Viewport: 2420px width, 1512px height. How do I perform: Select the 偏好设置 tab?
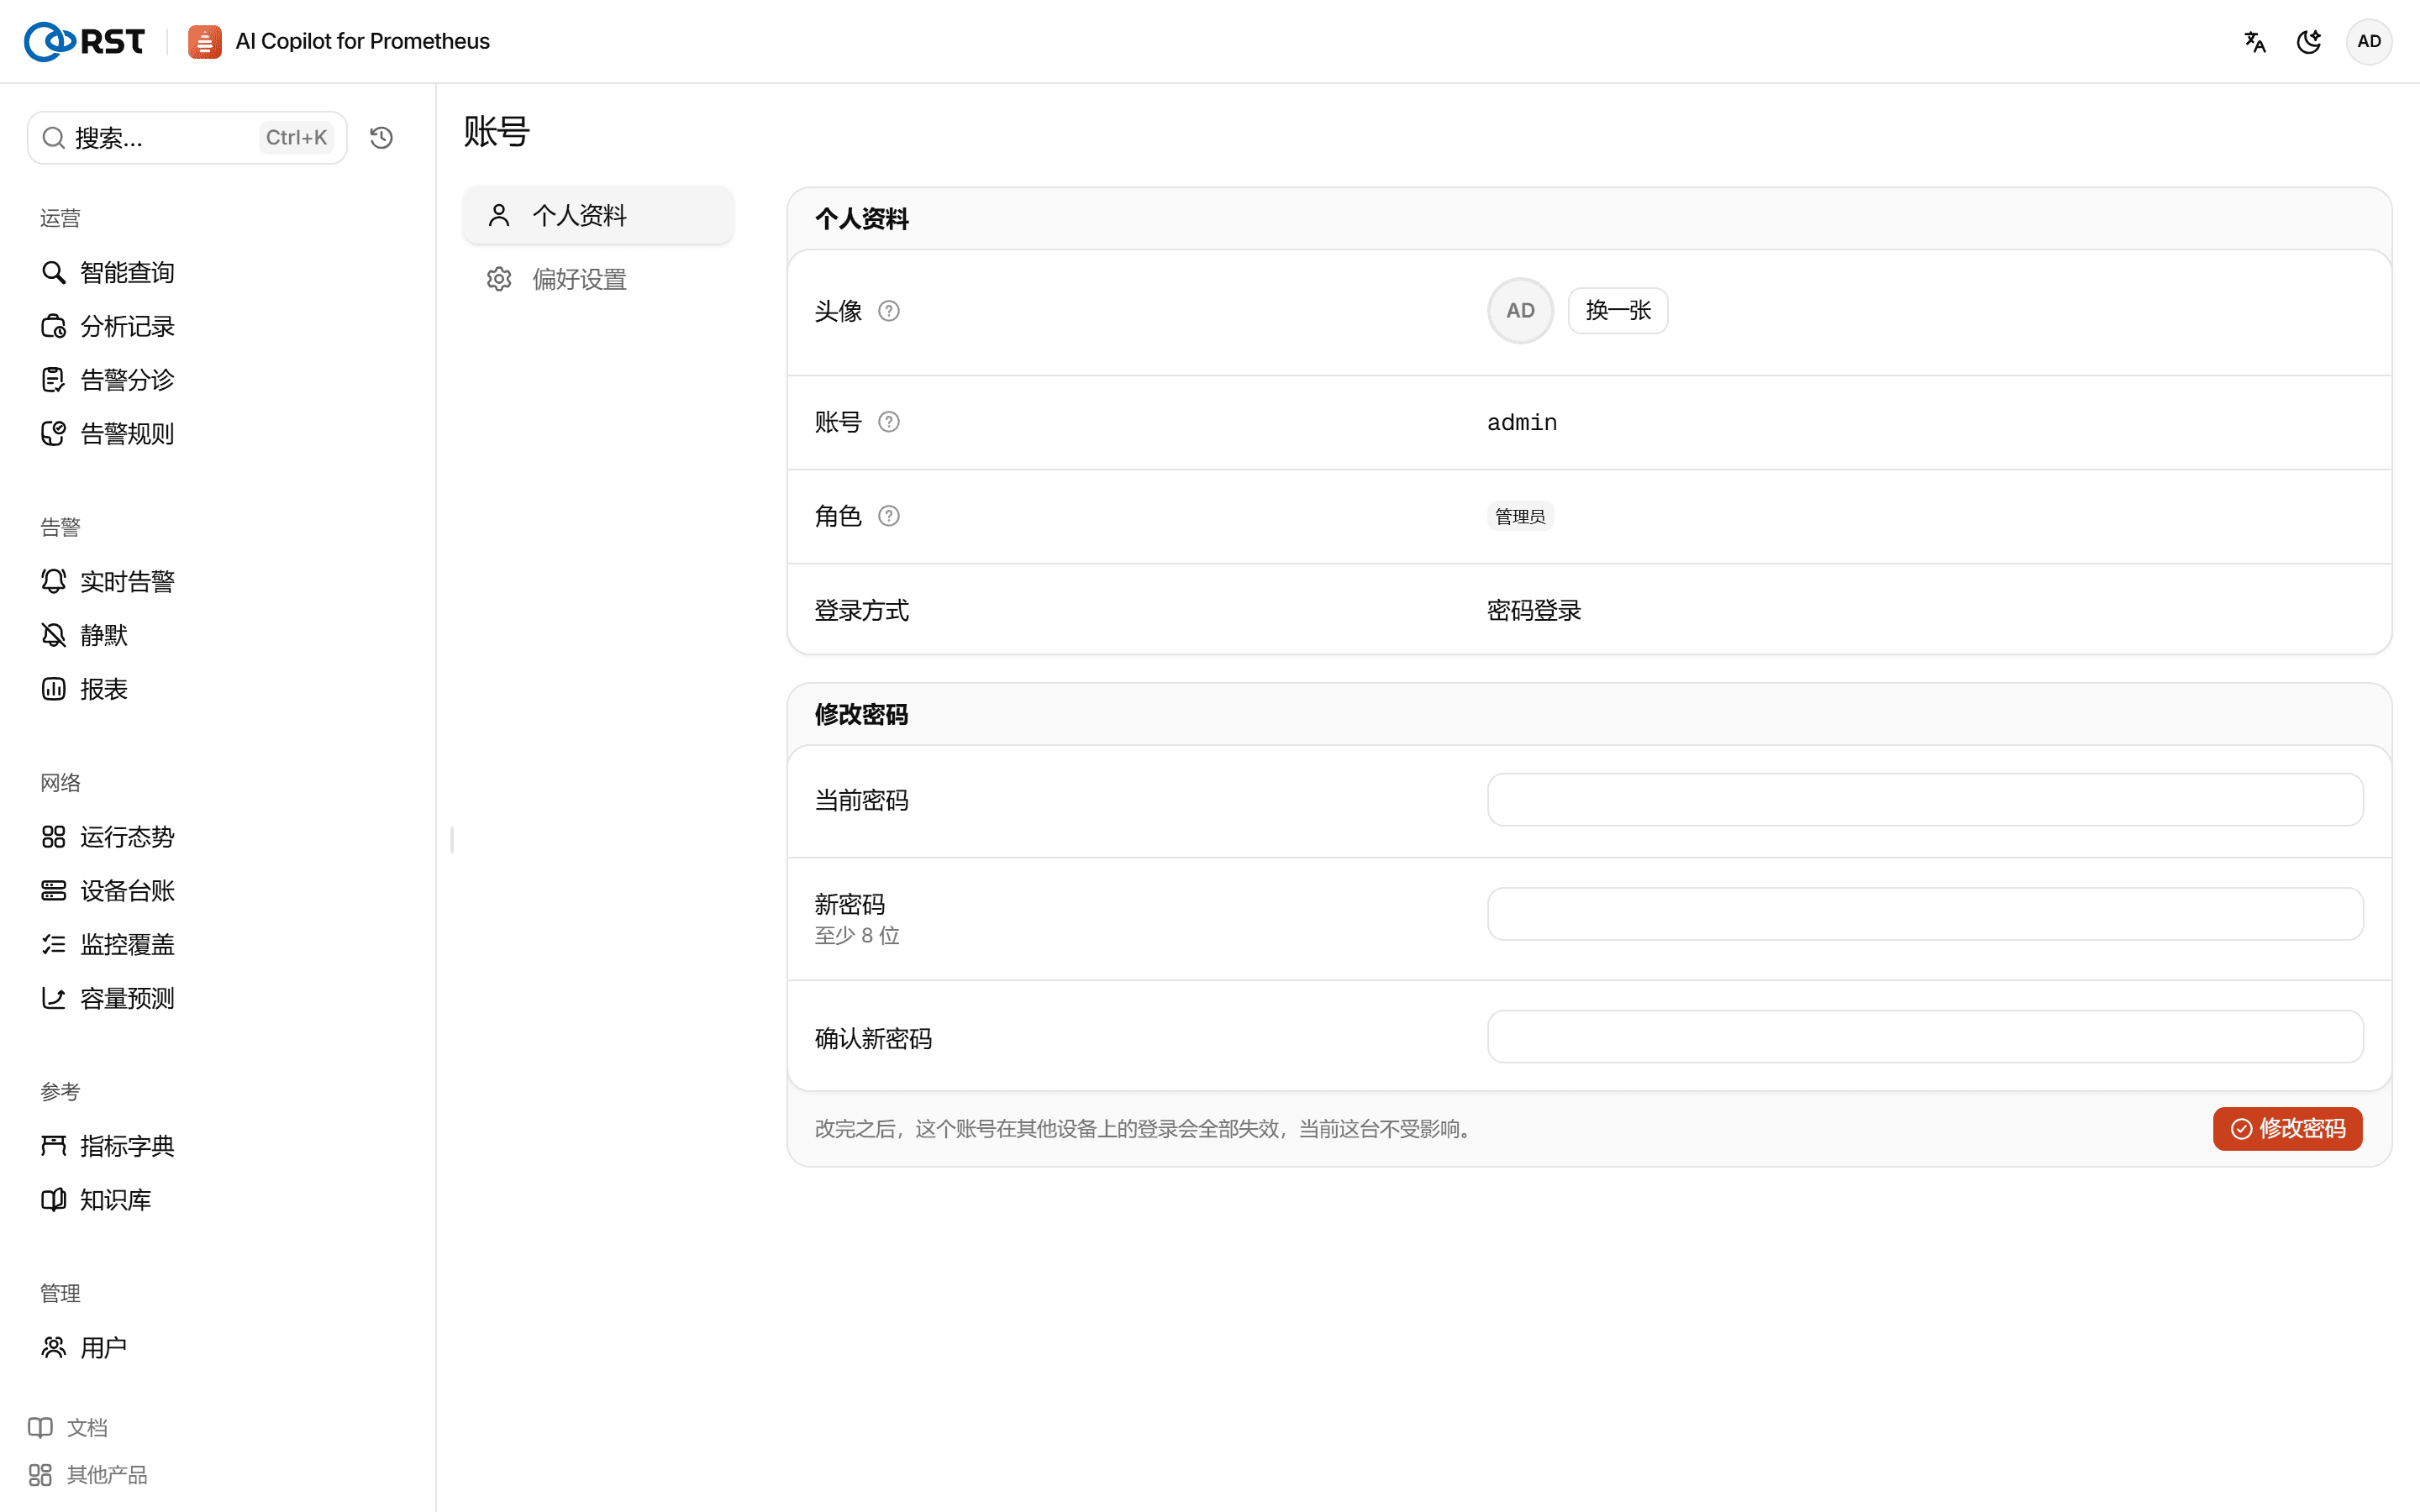[598, 279]
